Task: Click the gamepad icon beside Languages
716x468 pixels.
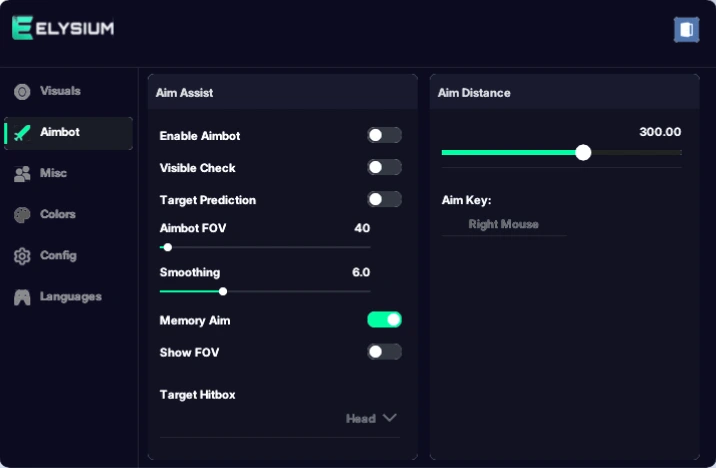Action: point(22,297)
